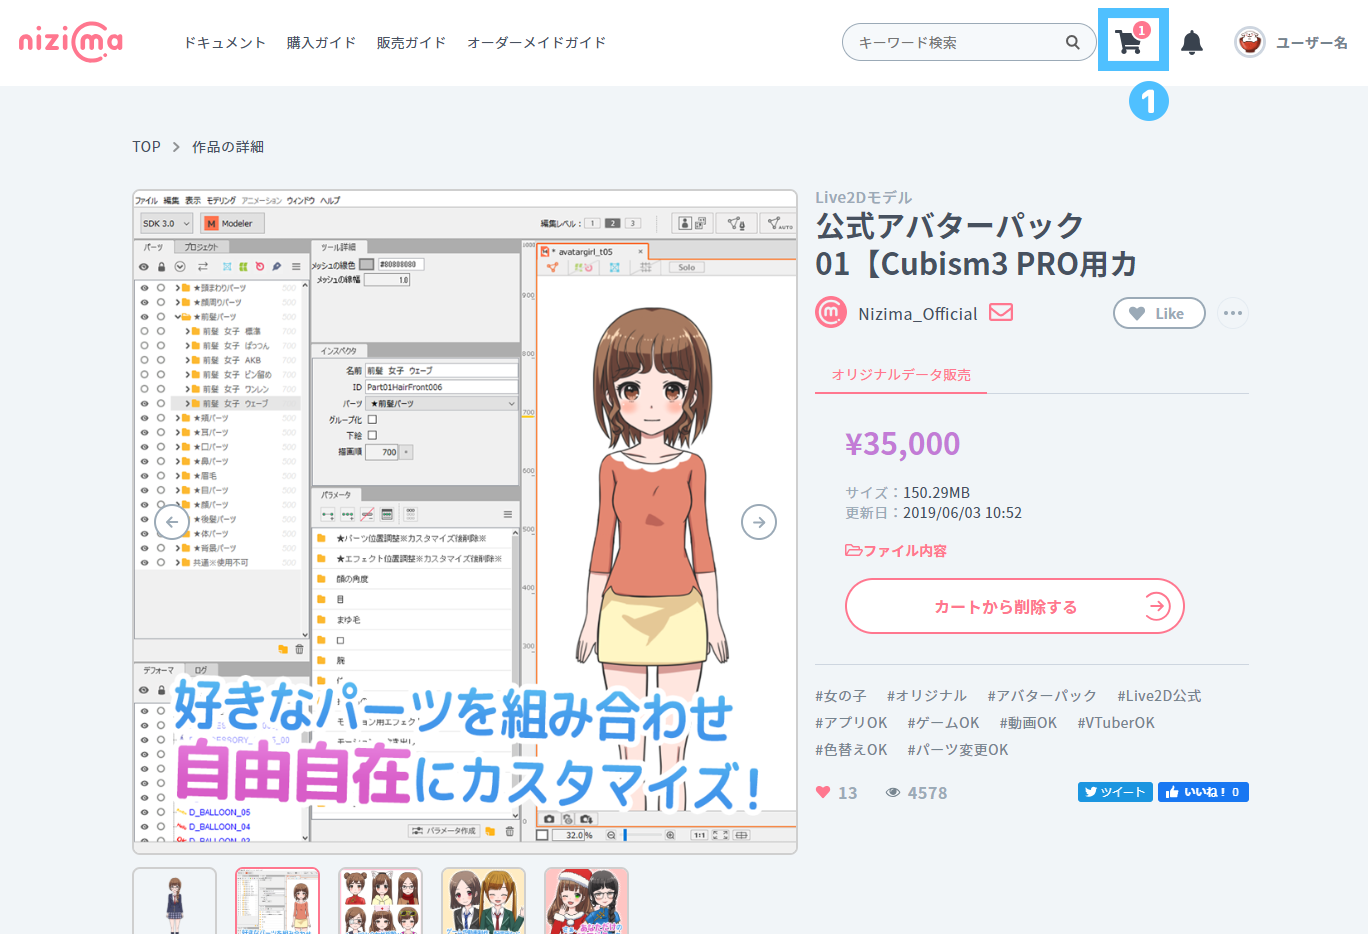Click the ¥35,000 price text
This screenshot has height=934, width=1368.
(903, 444)
